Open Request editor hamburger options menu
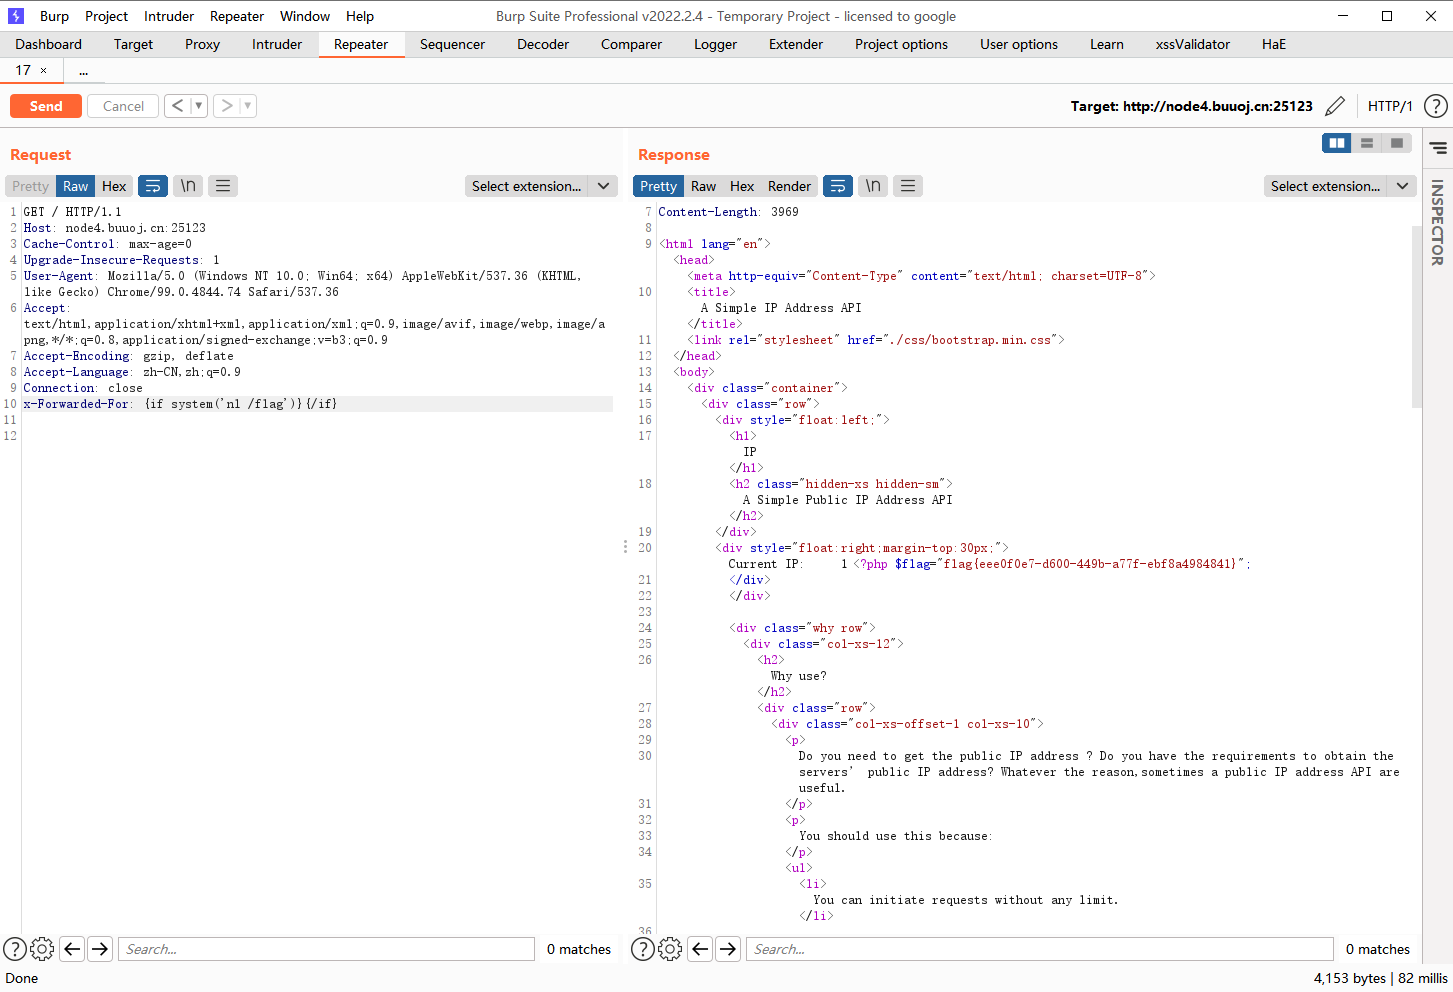This screenshot has width=1453, height=992. click(223, 186)
